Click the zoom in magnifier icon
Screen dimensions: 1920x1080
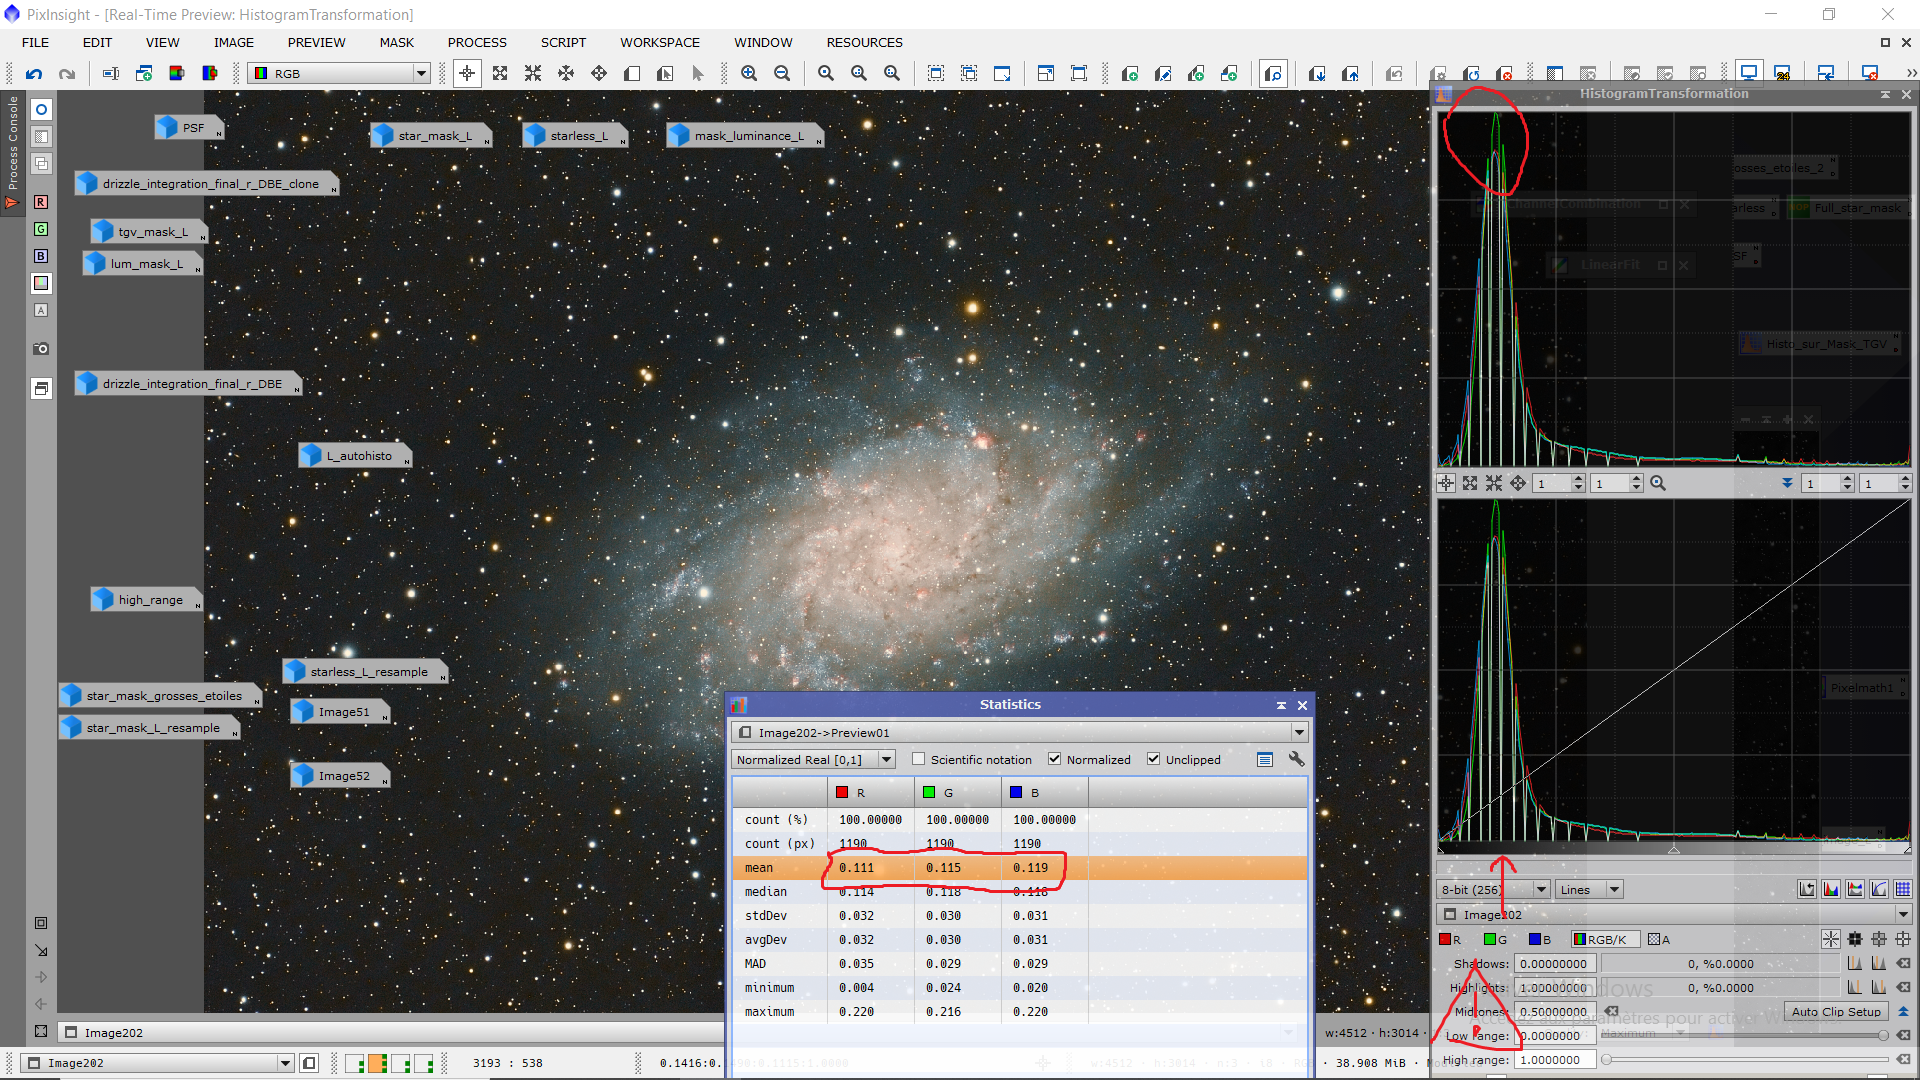click(748, 73)
